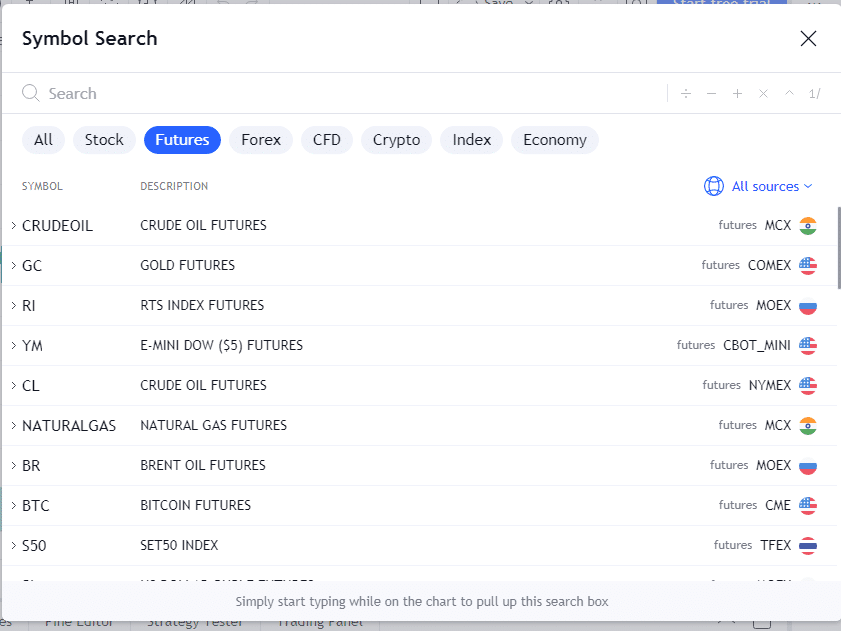Choose GOLD FUTURES description
The image size is (841, 631).
click(187, 266)
